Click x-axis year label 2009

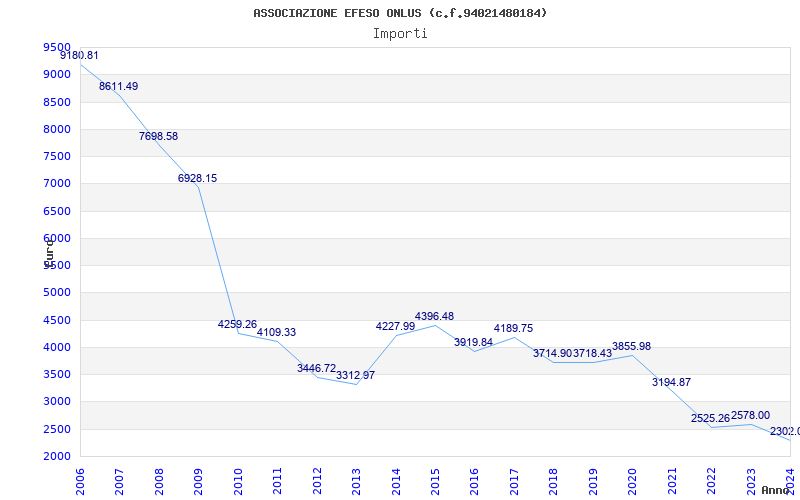(198, 482)
